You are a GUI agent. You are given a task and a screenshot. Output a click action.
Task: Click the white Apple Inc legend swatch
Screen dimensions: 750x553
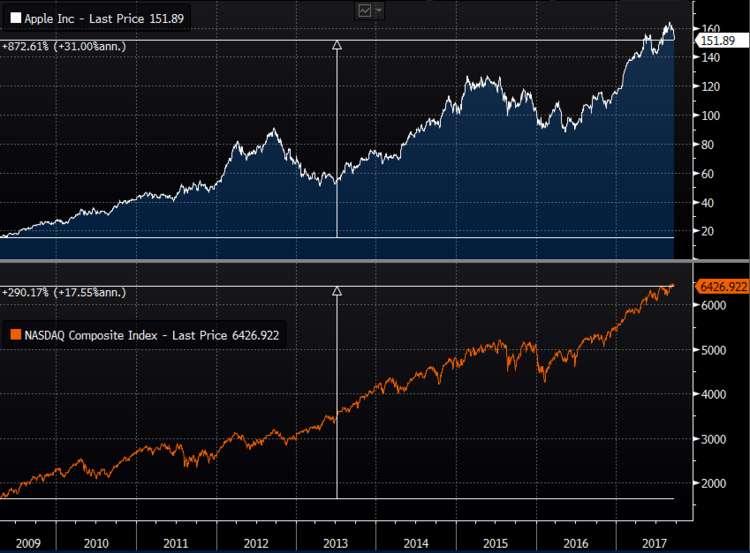(16, 18)
